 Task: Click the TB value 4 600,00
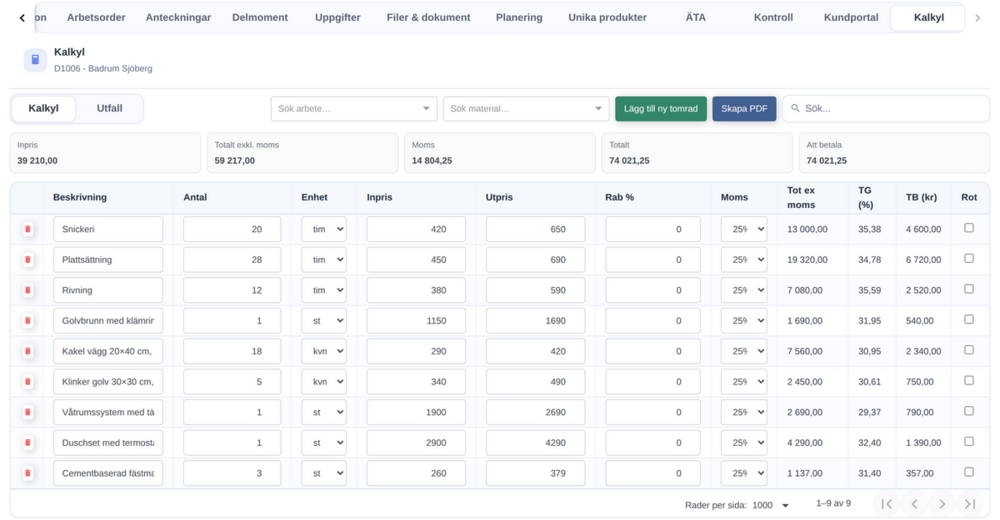[923, 229]
